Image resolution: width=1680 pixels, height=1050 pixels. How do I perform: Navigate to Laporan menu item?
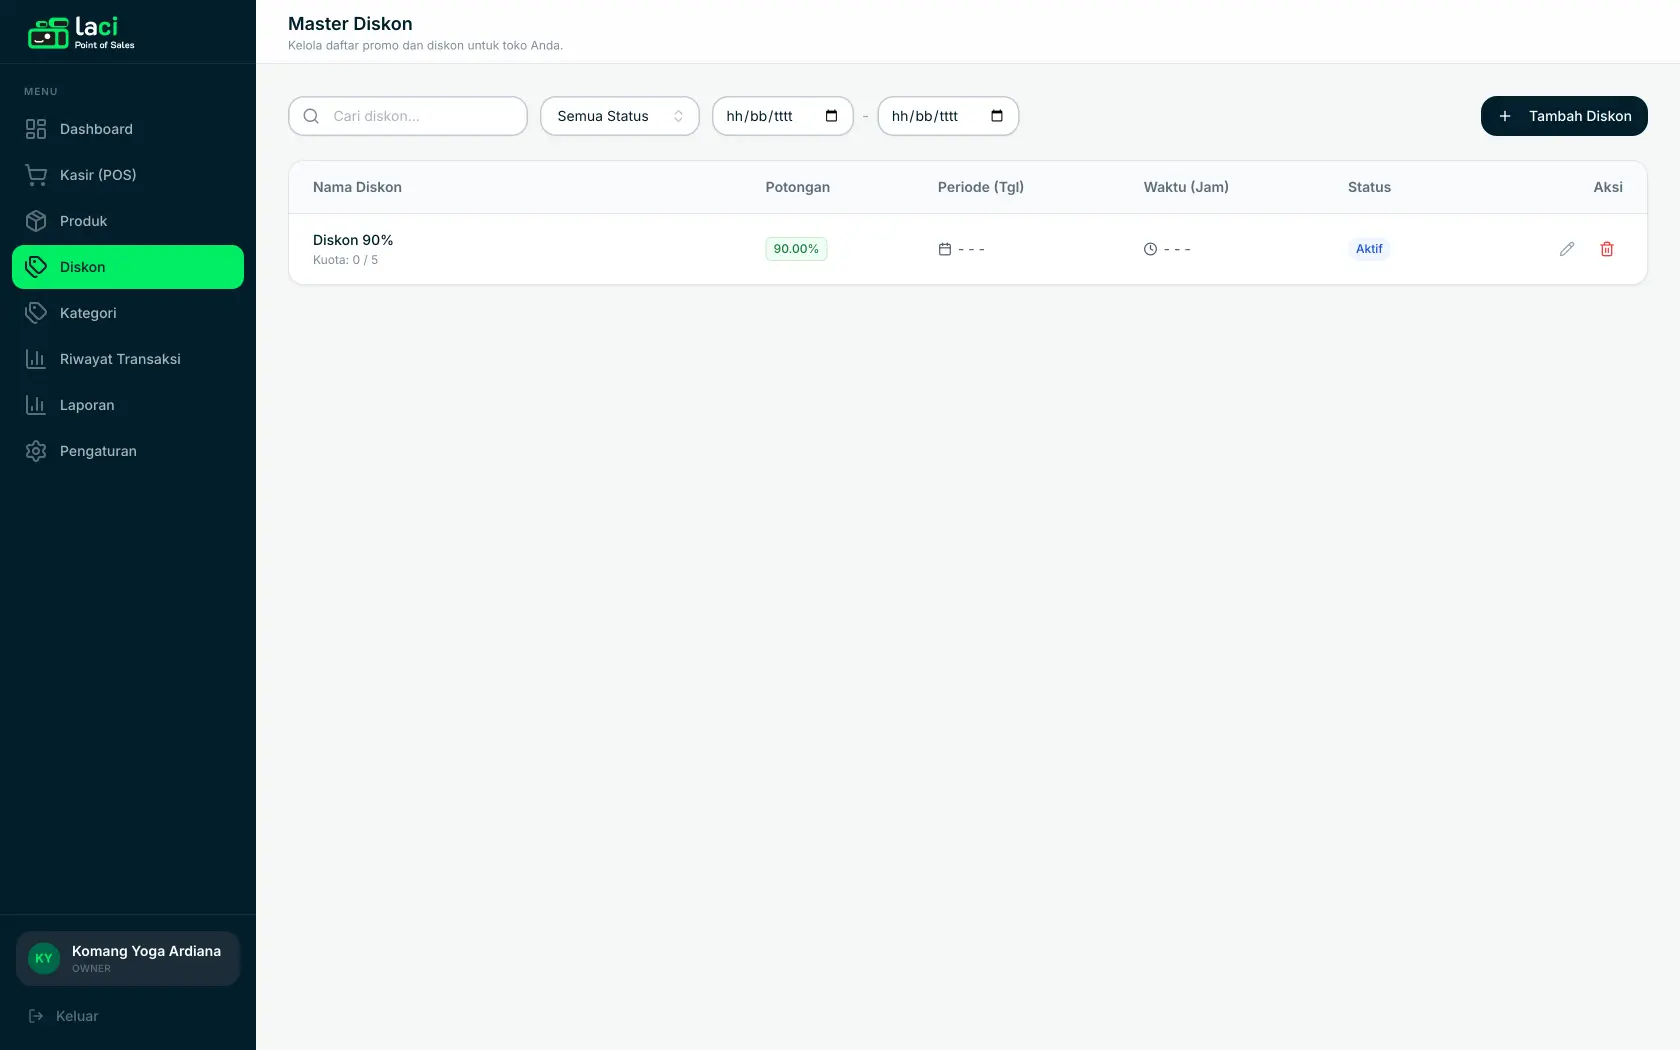click(128, 405)
